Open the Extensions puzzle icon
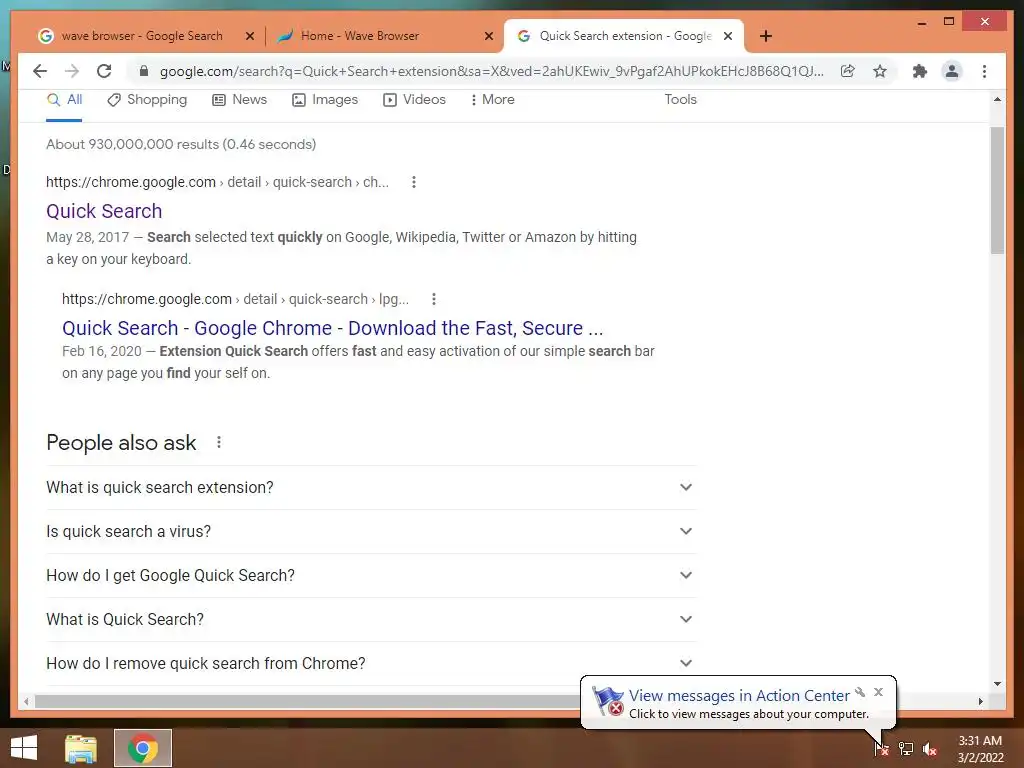 (x=920, y=71)
